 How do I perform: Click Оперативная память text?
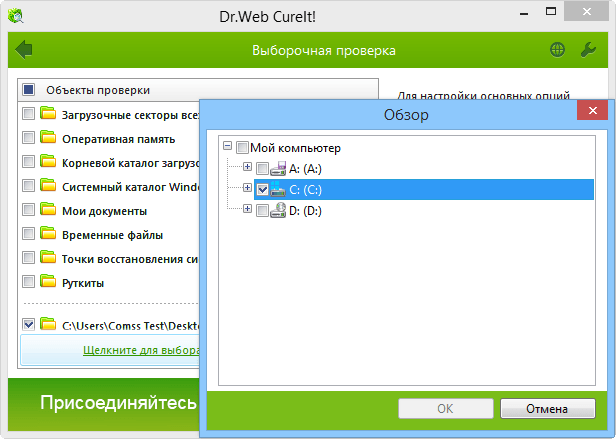tap(118, 139)
